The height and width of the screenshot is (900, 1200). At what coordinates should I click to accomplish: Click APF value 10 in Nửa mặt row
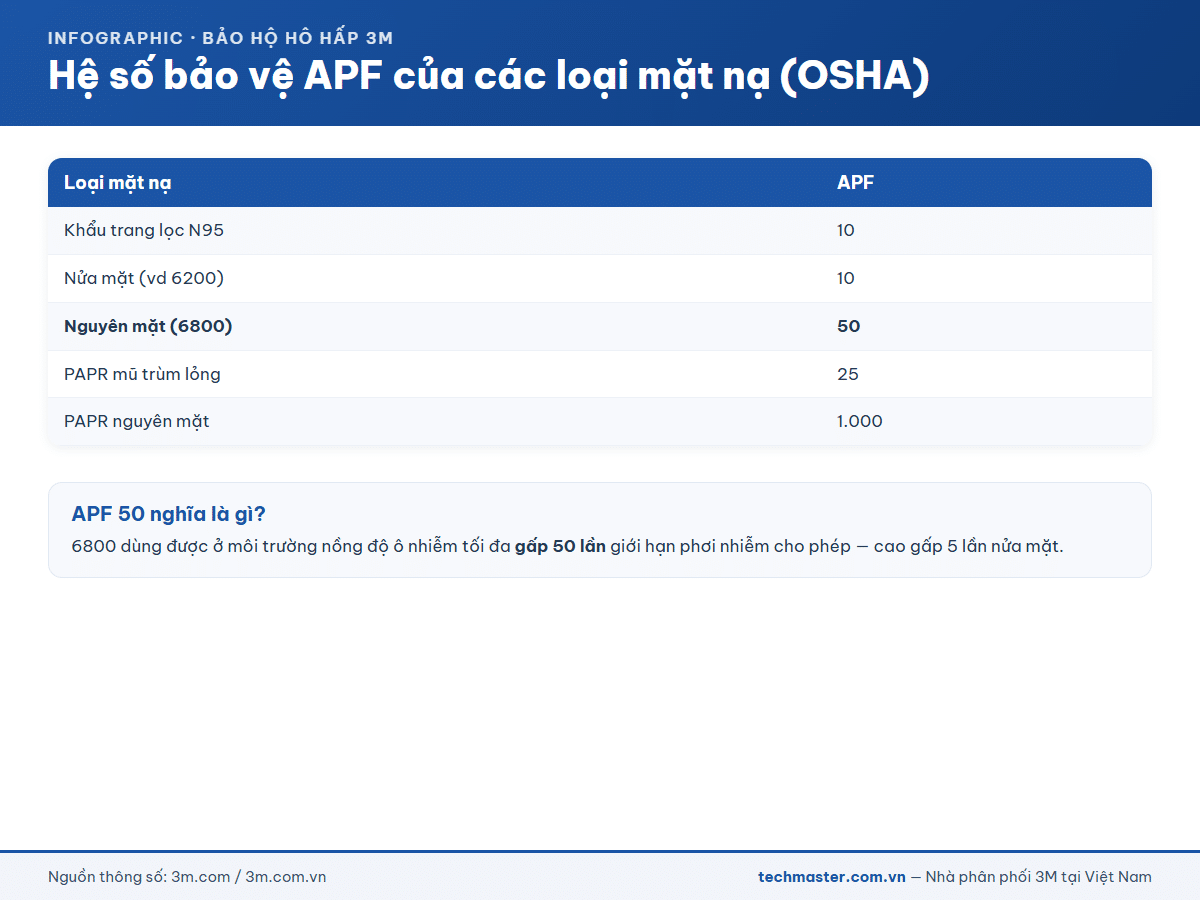pos(846,279)
